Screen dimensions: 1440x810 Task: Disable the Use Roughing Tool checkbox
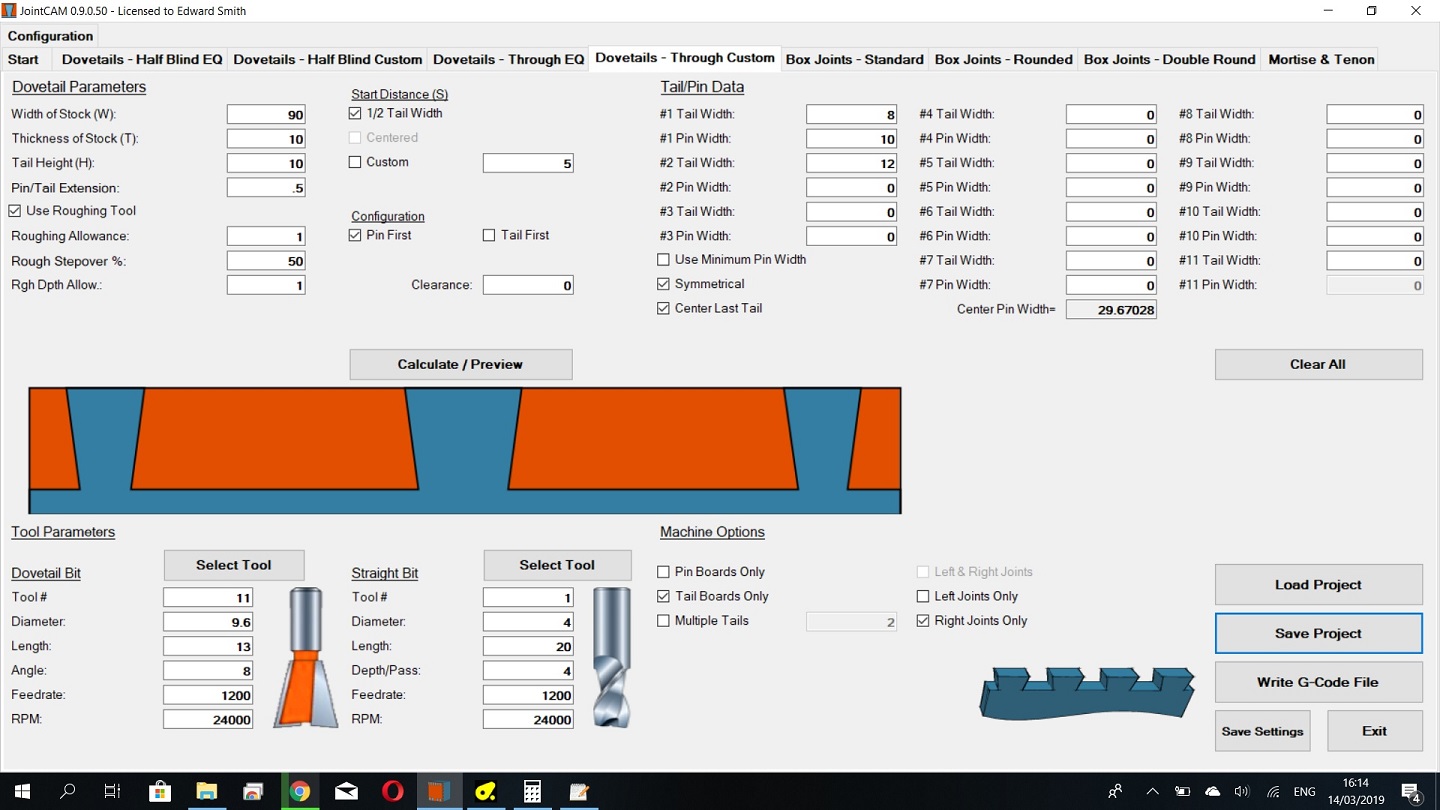[x=16, y=211]
